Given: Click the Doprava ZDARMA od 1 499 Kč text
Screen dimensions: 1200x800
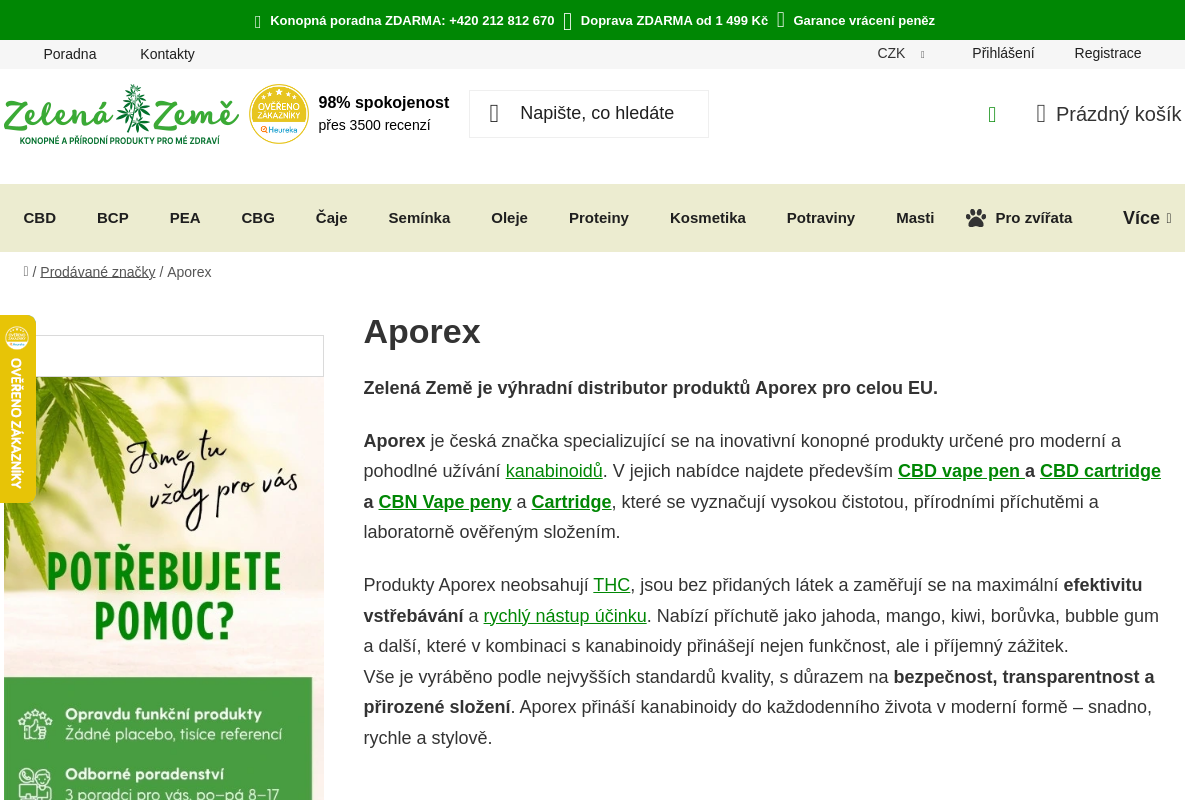Looking at the screenshot, I should tap(674, 21).
